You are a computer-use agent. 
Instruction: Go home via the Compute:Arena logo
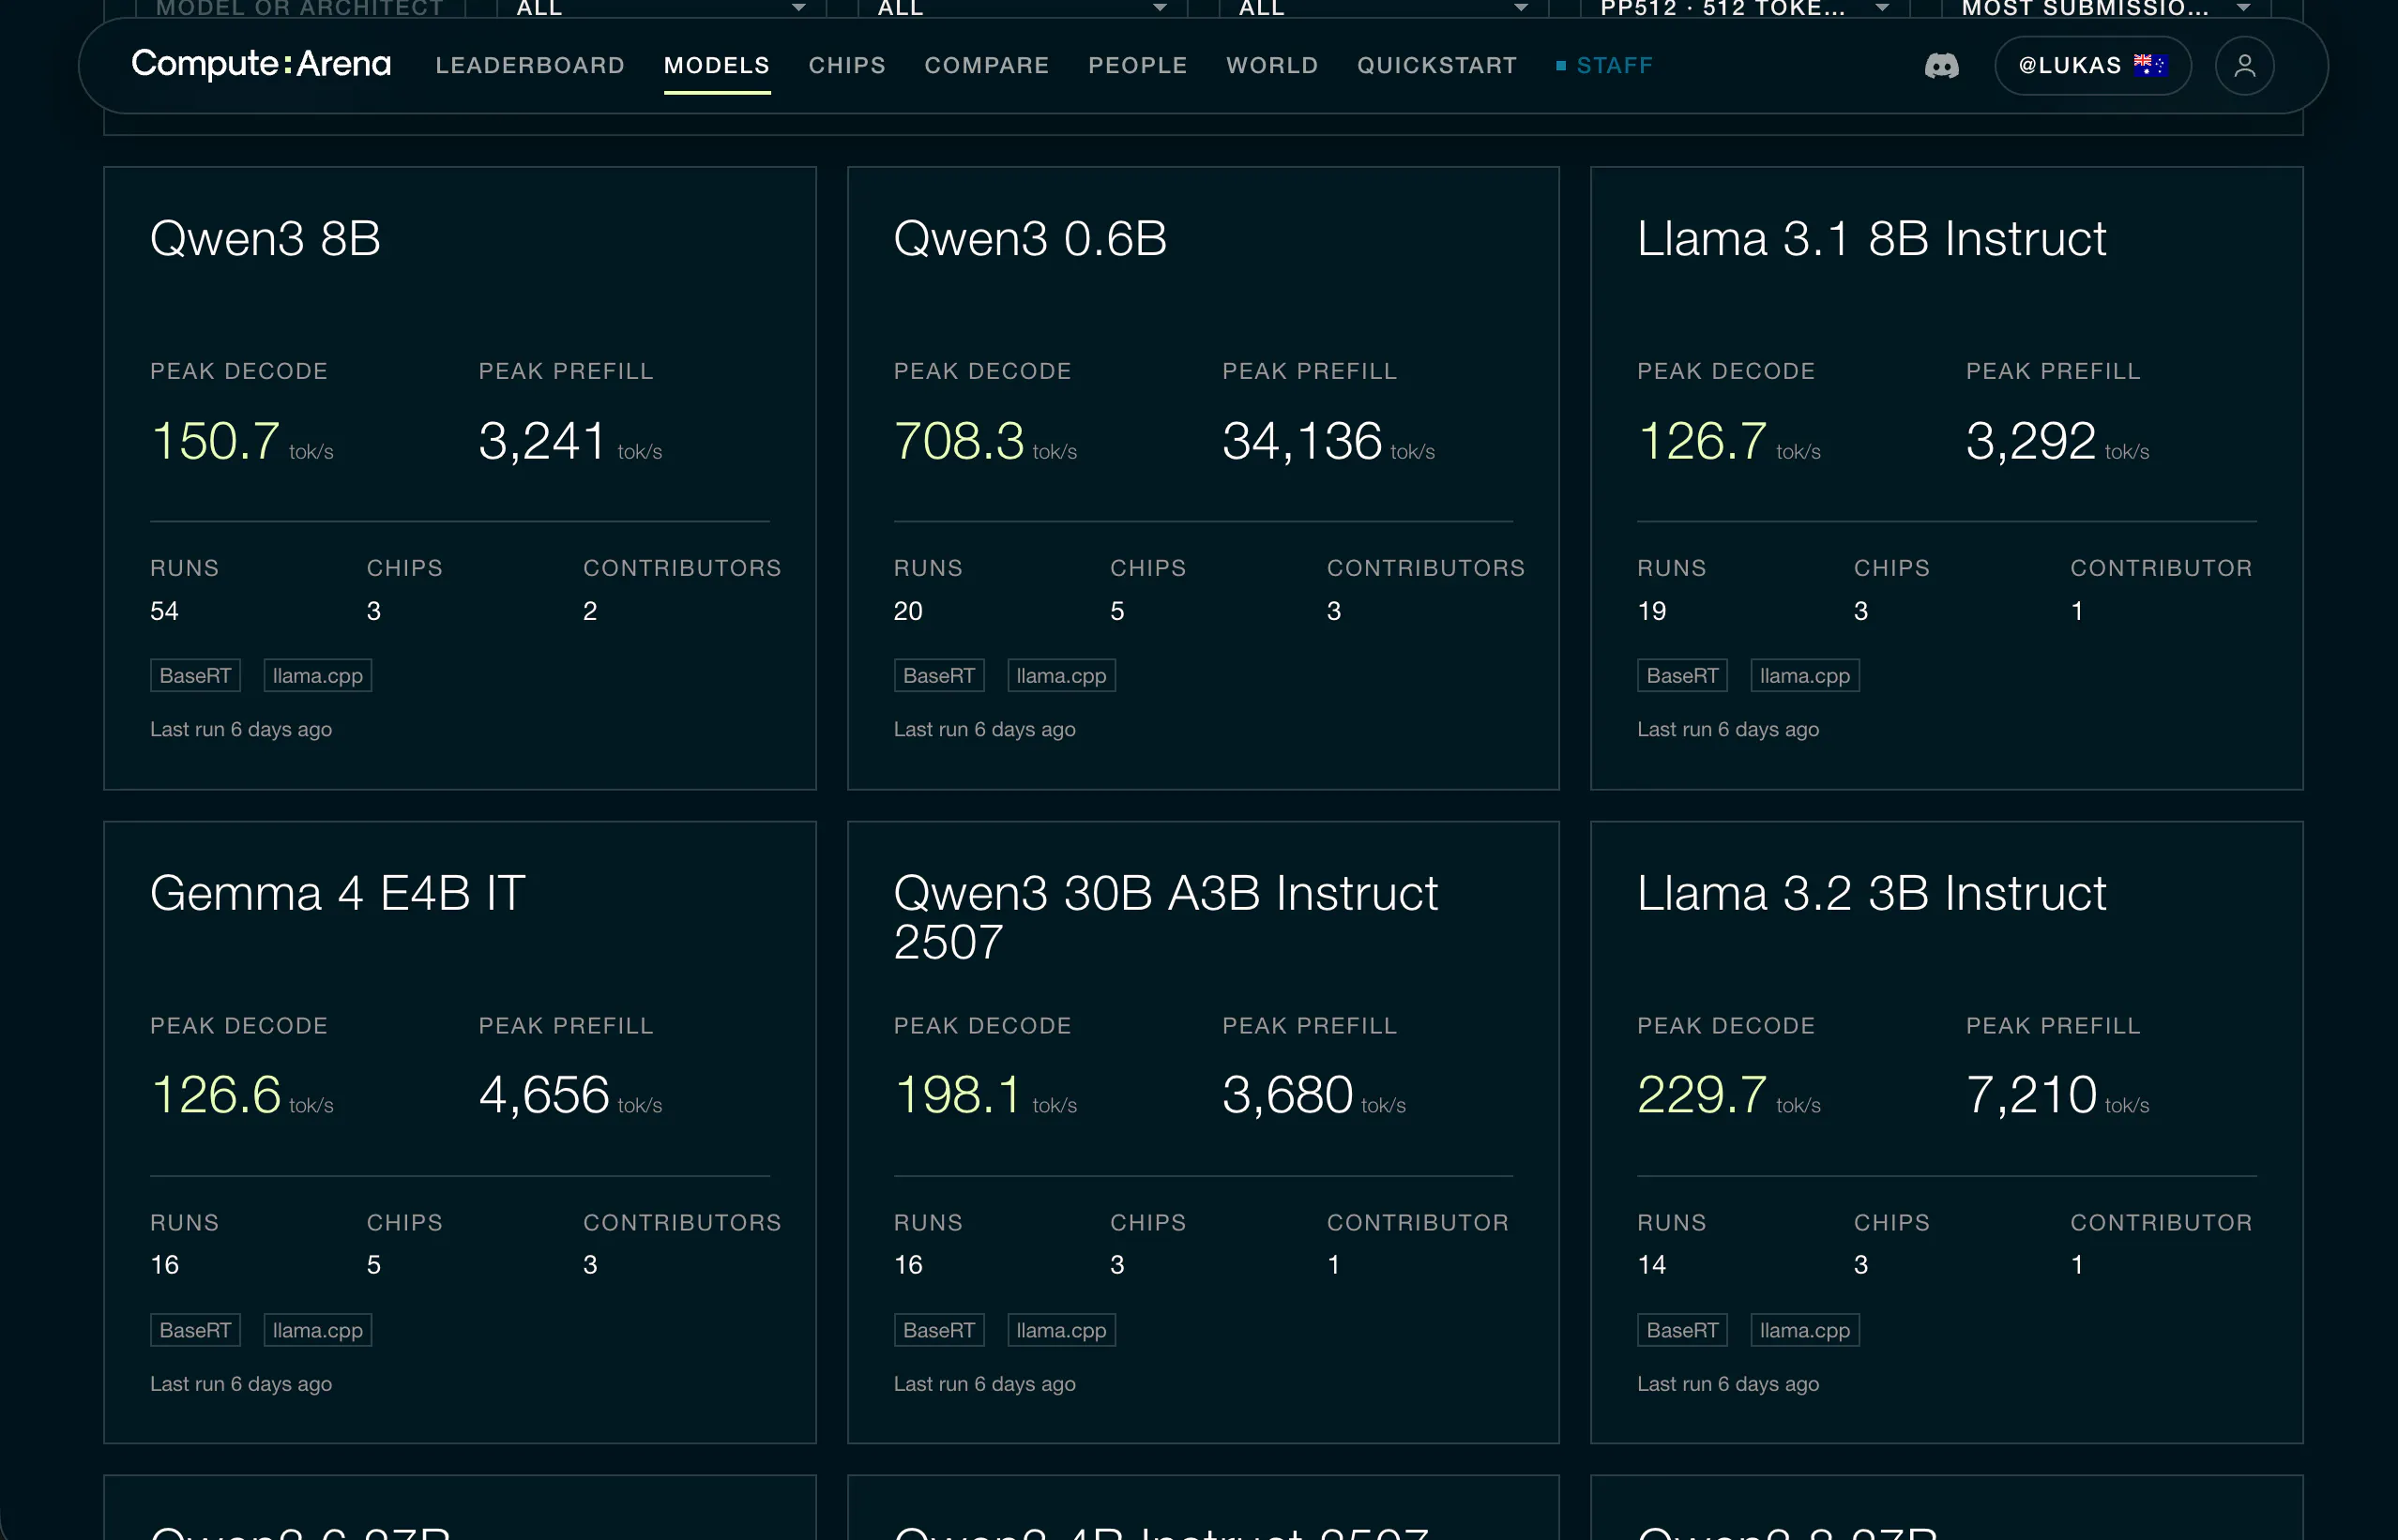[261, 64]
